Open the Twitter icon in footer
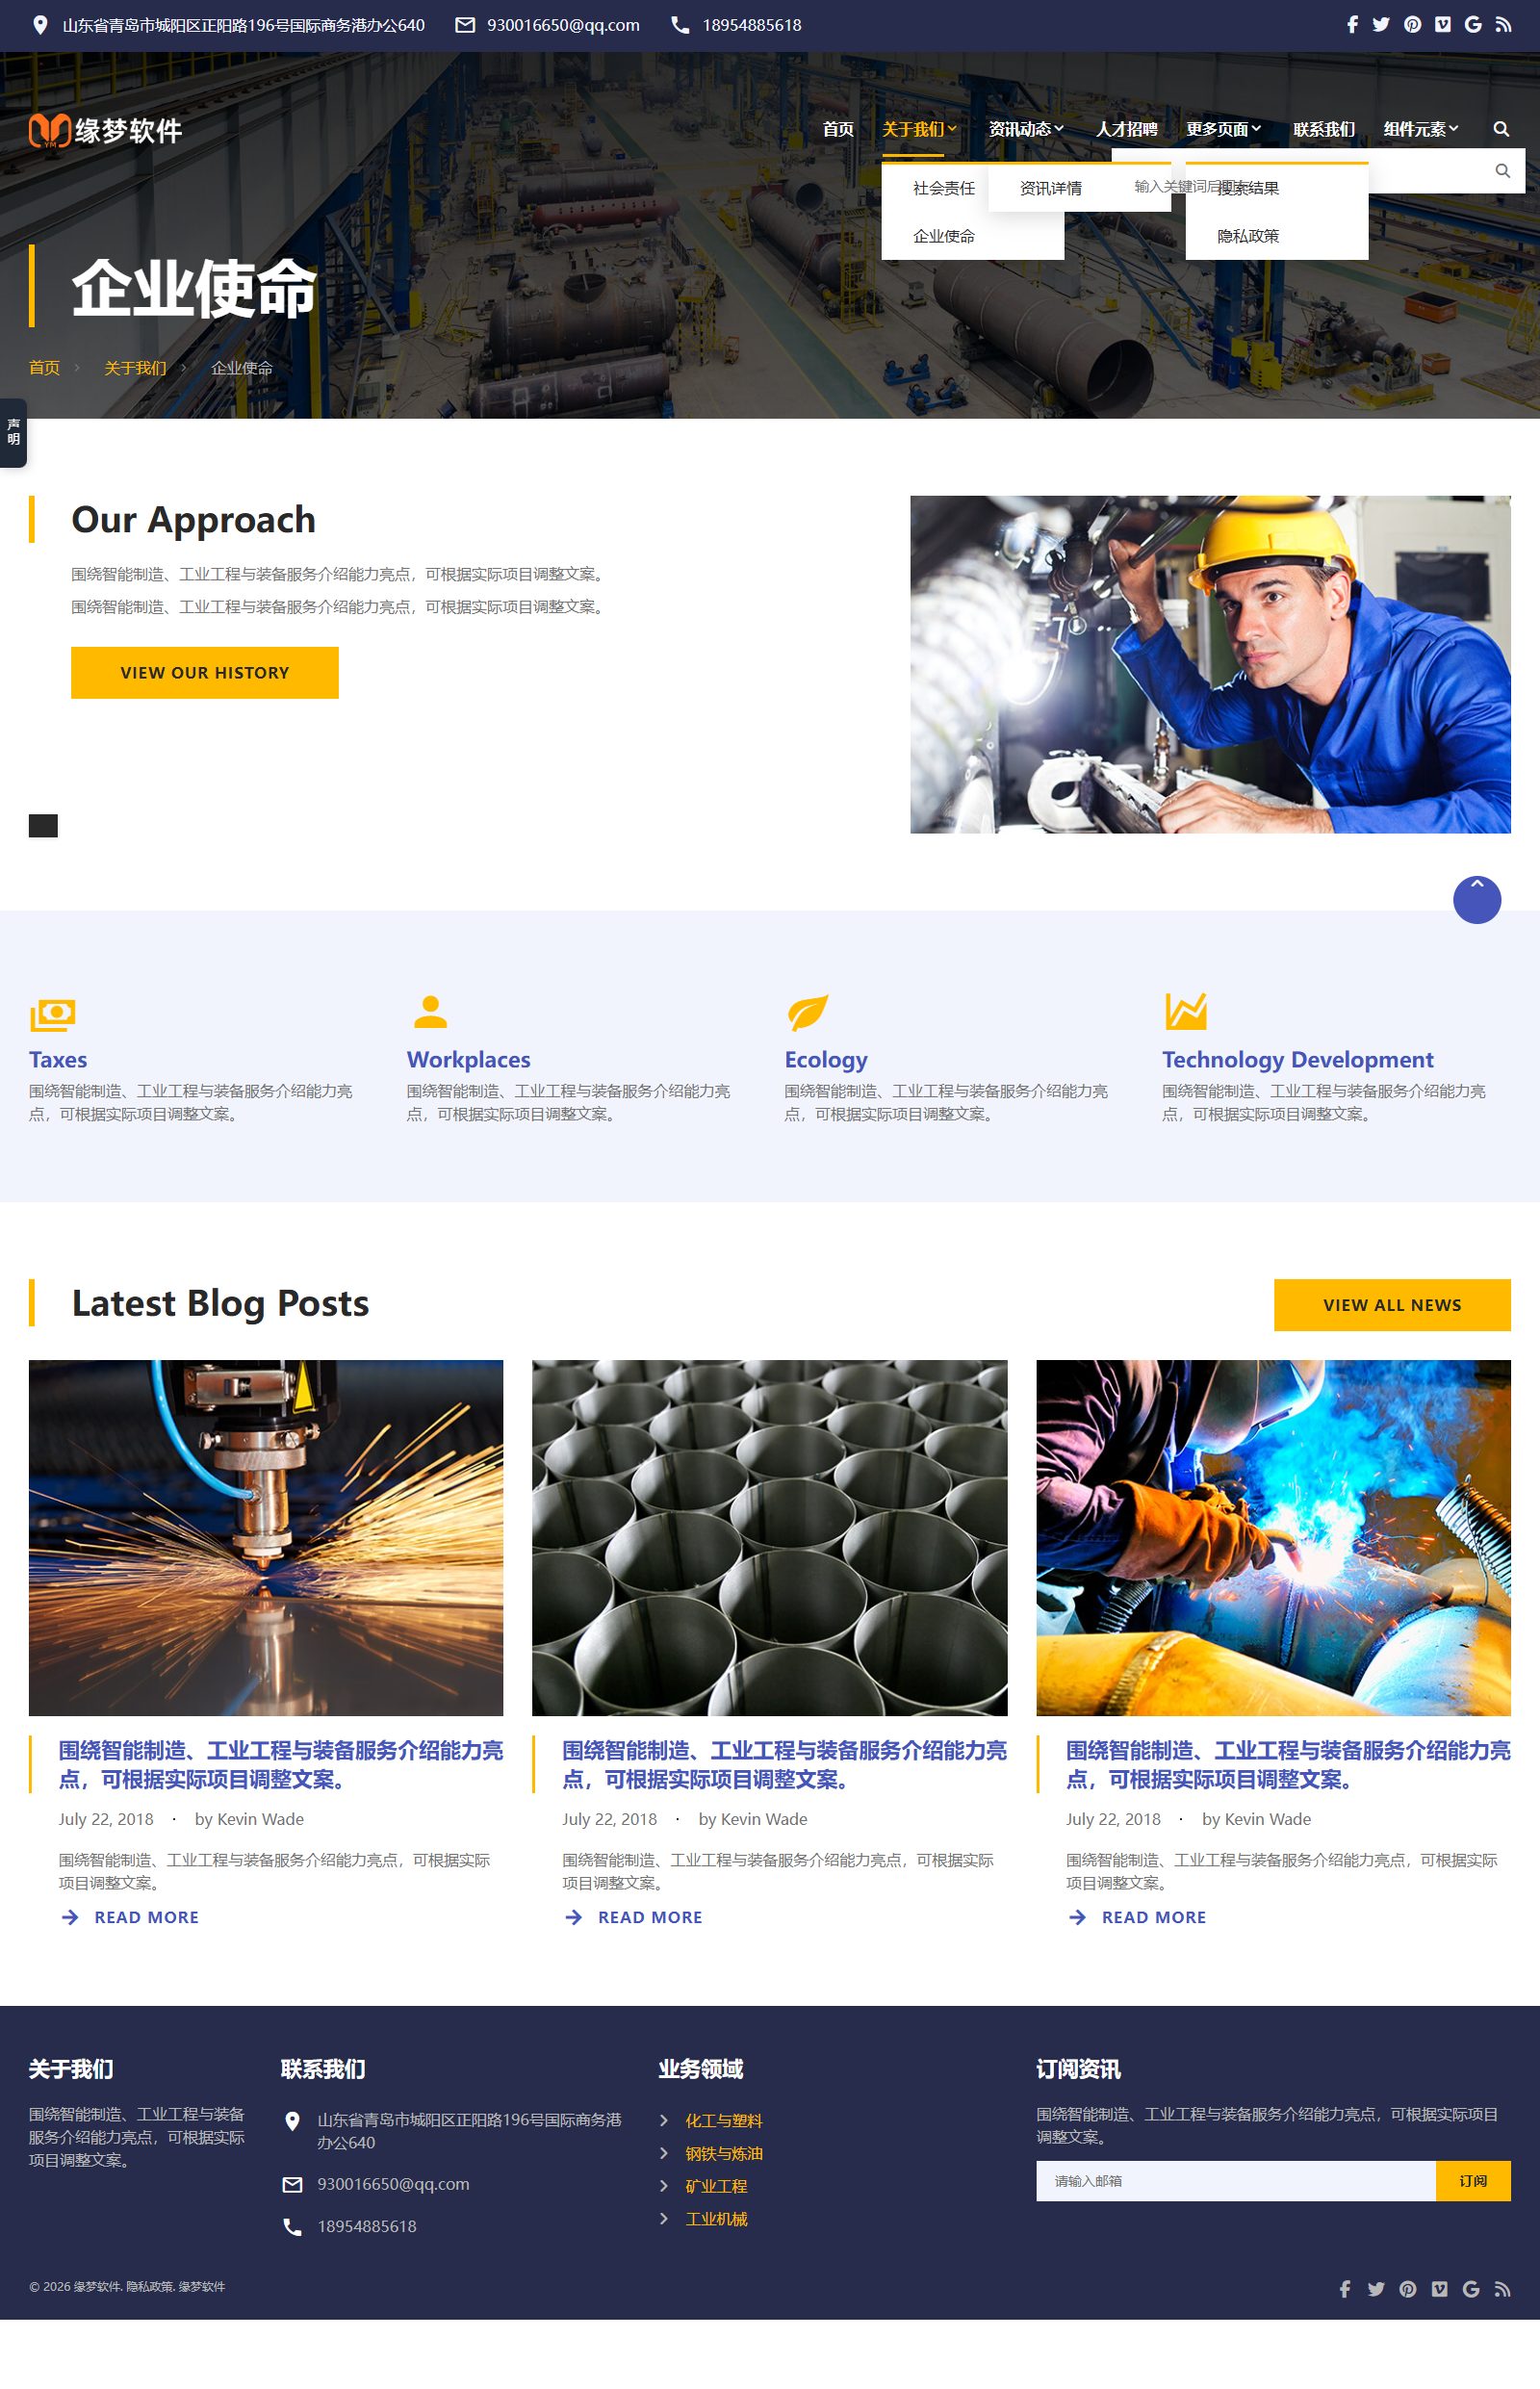The width and height of the screenshot is (1540, 2389). [x=1376, y=2289]
